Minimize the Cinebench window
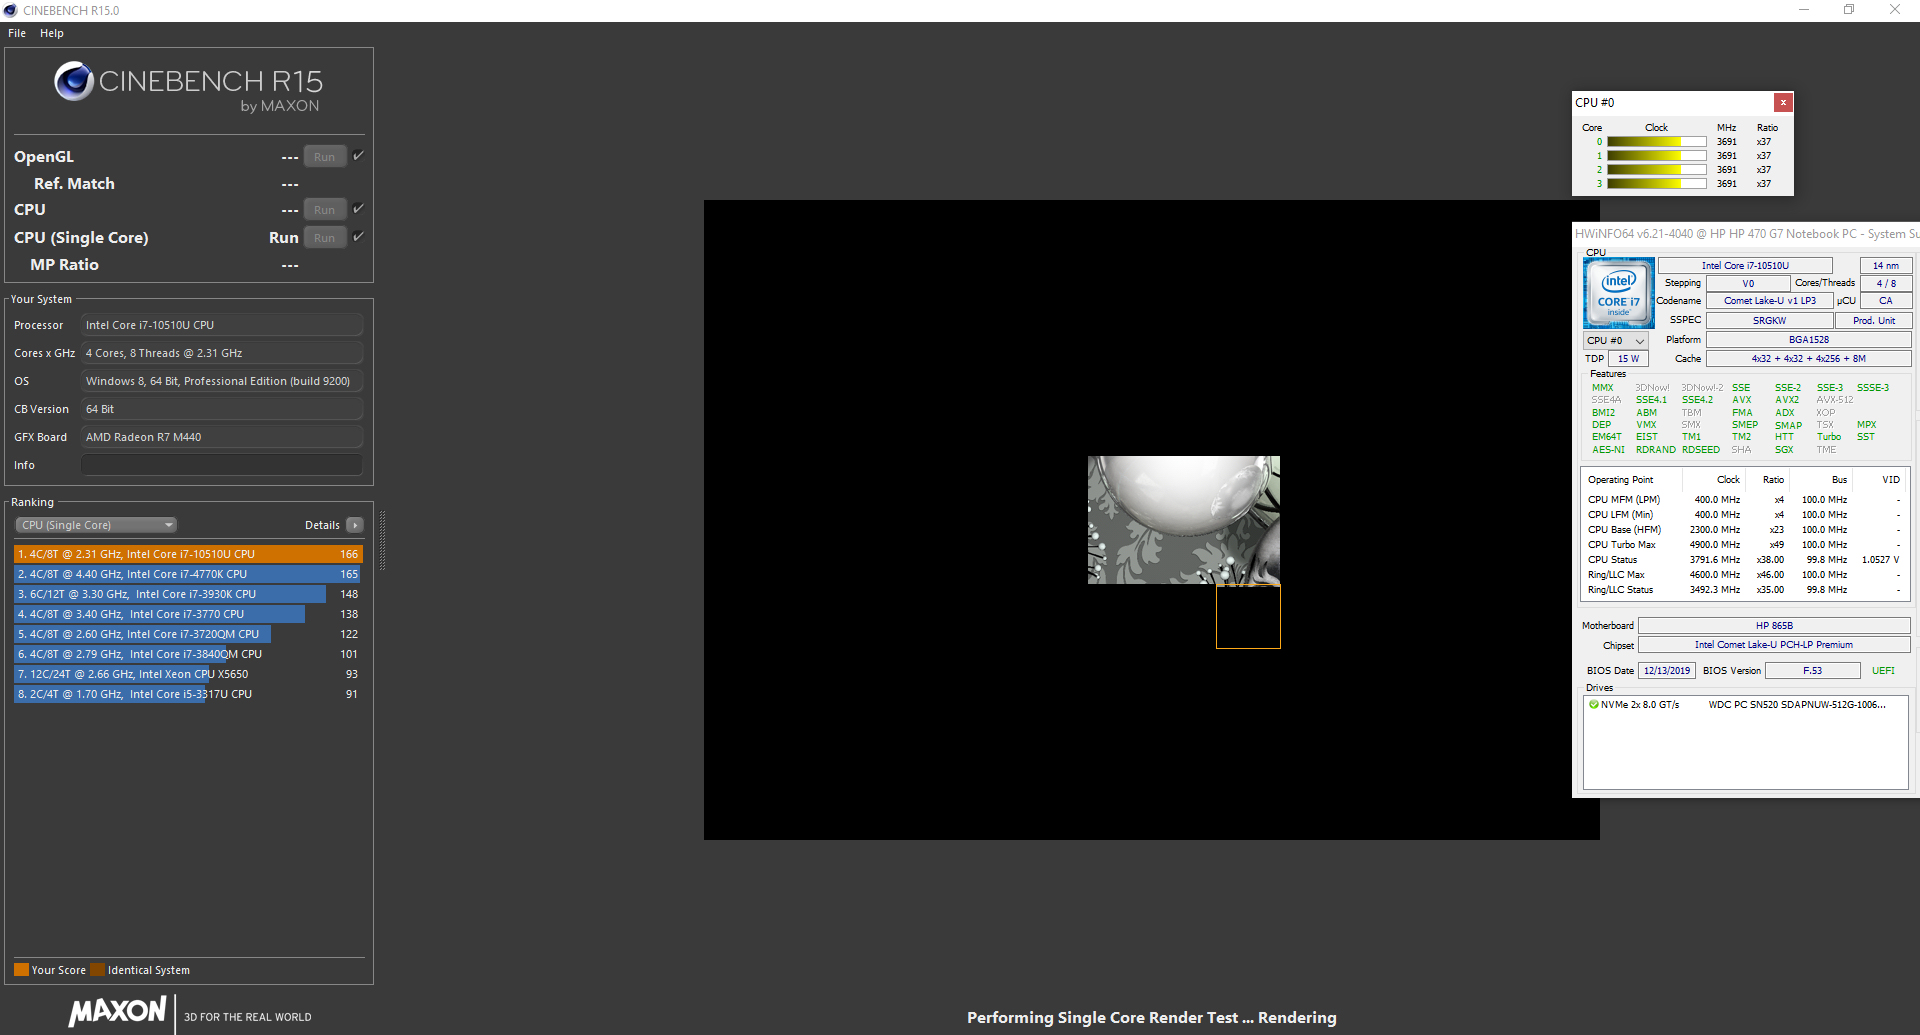Image resolution: width=1920 pixels, height=1035 pixels. point(1804,10)
